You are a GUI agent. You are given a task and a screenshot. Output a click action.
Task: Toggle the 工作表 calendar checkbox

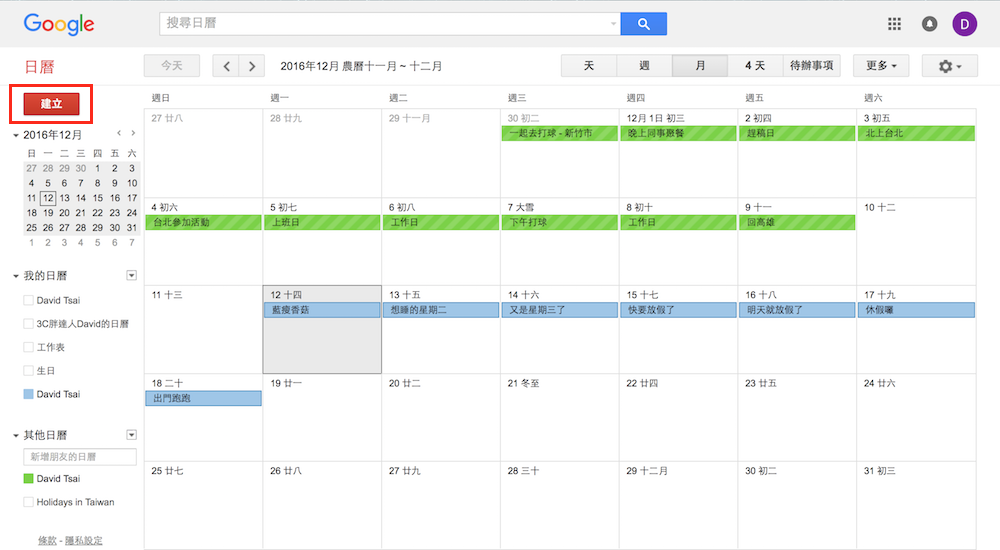[x=28, y=347]
